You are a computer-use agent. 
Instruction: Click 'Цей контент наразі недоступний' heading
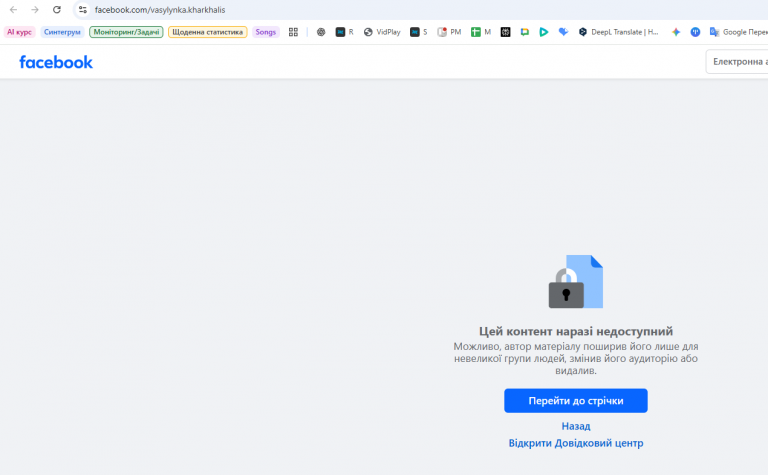tap(576, 332)
